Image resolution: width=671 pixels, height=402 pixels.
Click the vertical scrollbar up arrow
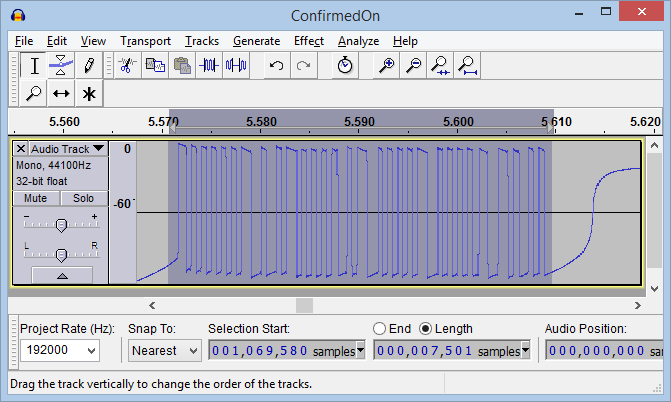[654, 146]
